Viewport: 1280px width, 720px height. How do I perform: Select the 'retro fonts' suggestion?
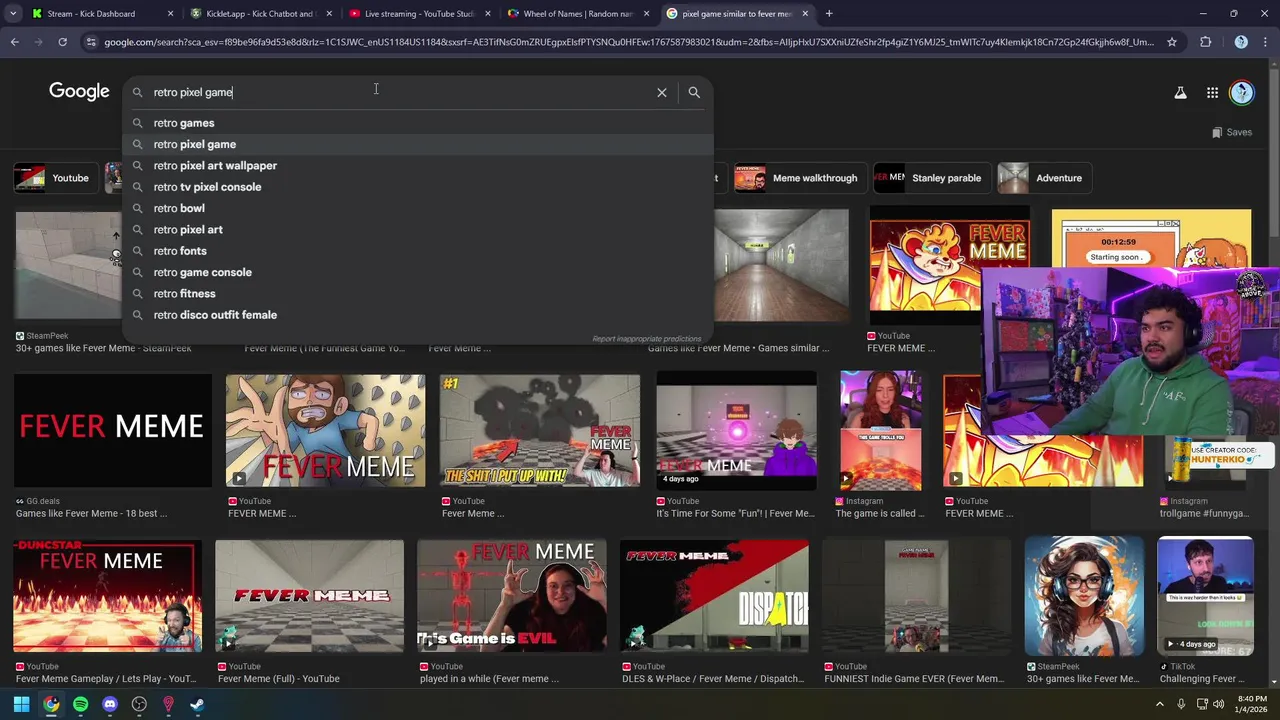click(418, 251)
